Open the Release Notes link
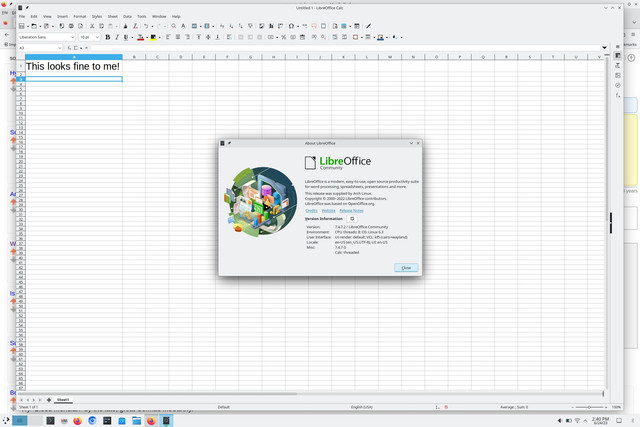Screen dimensions: 640x427 (351, 211)
